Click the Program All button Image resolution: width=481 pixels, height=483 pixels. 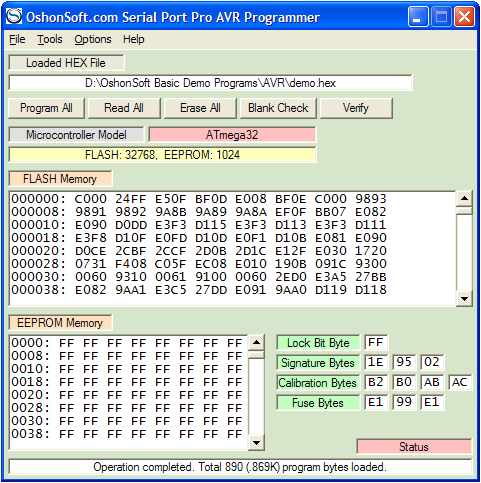pyautogui.click(x=46, y=108)
